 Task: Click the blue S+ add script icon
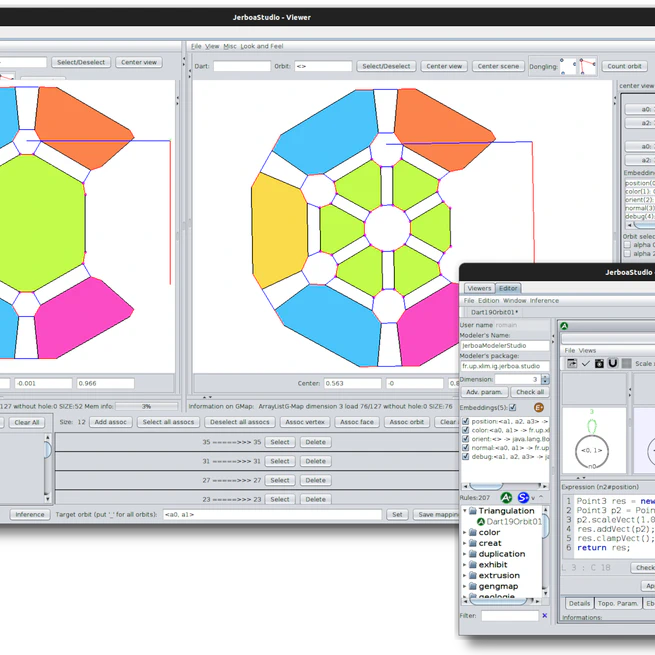[523, 498]
